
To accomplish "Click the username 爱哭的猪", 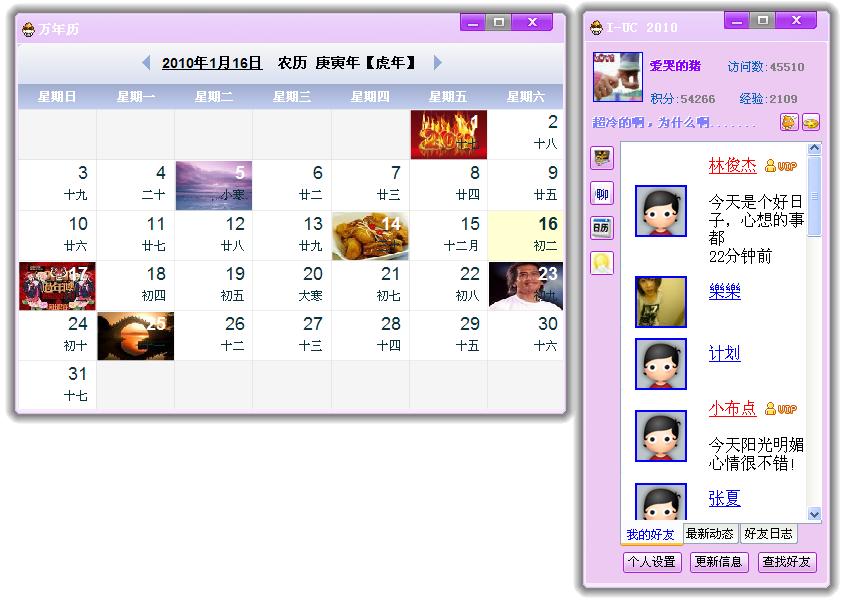I will click(x=675, y=66).
